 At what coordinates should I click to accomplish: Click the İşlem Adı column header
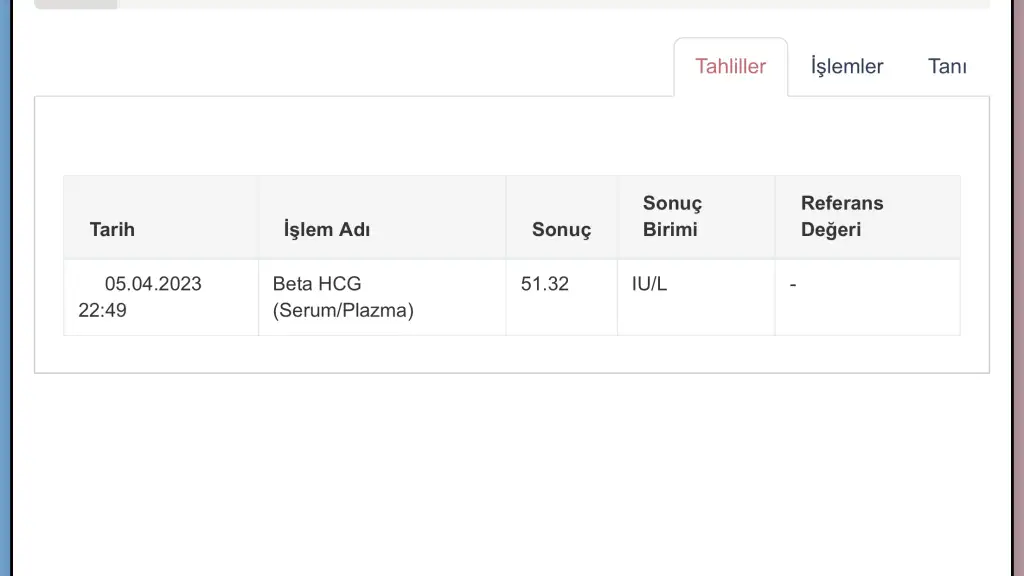click(327, 229)
